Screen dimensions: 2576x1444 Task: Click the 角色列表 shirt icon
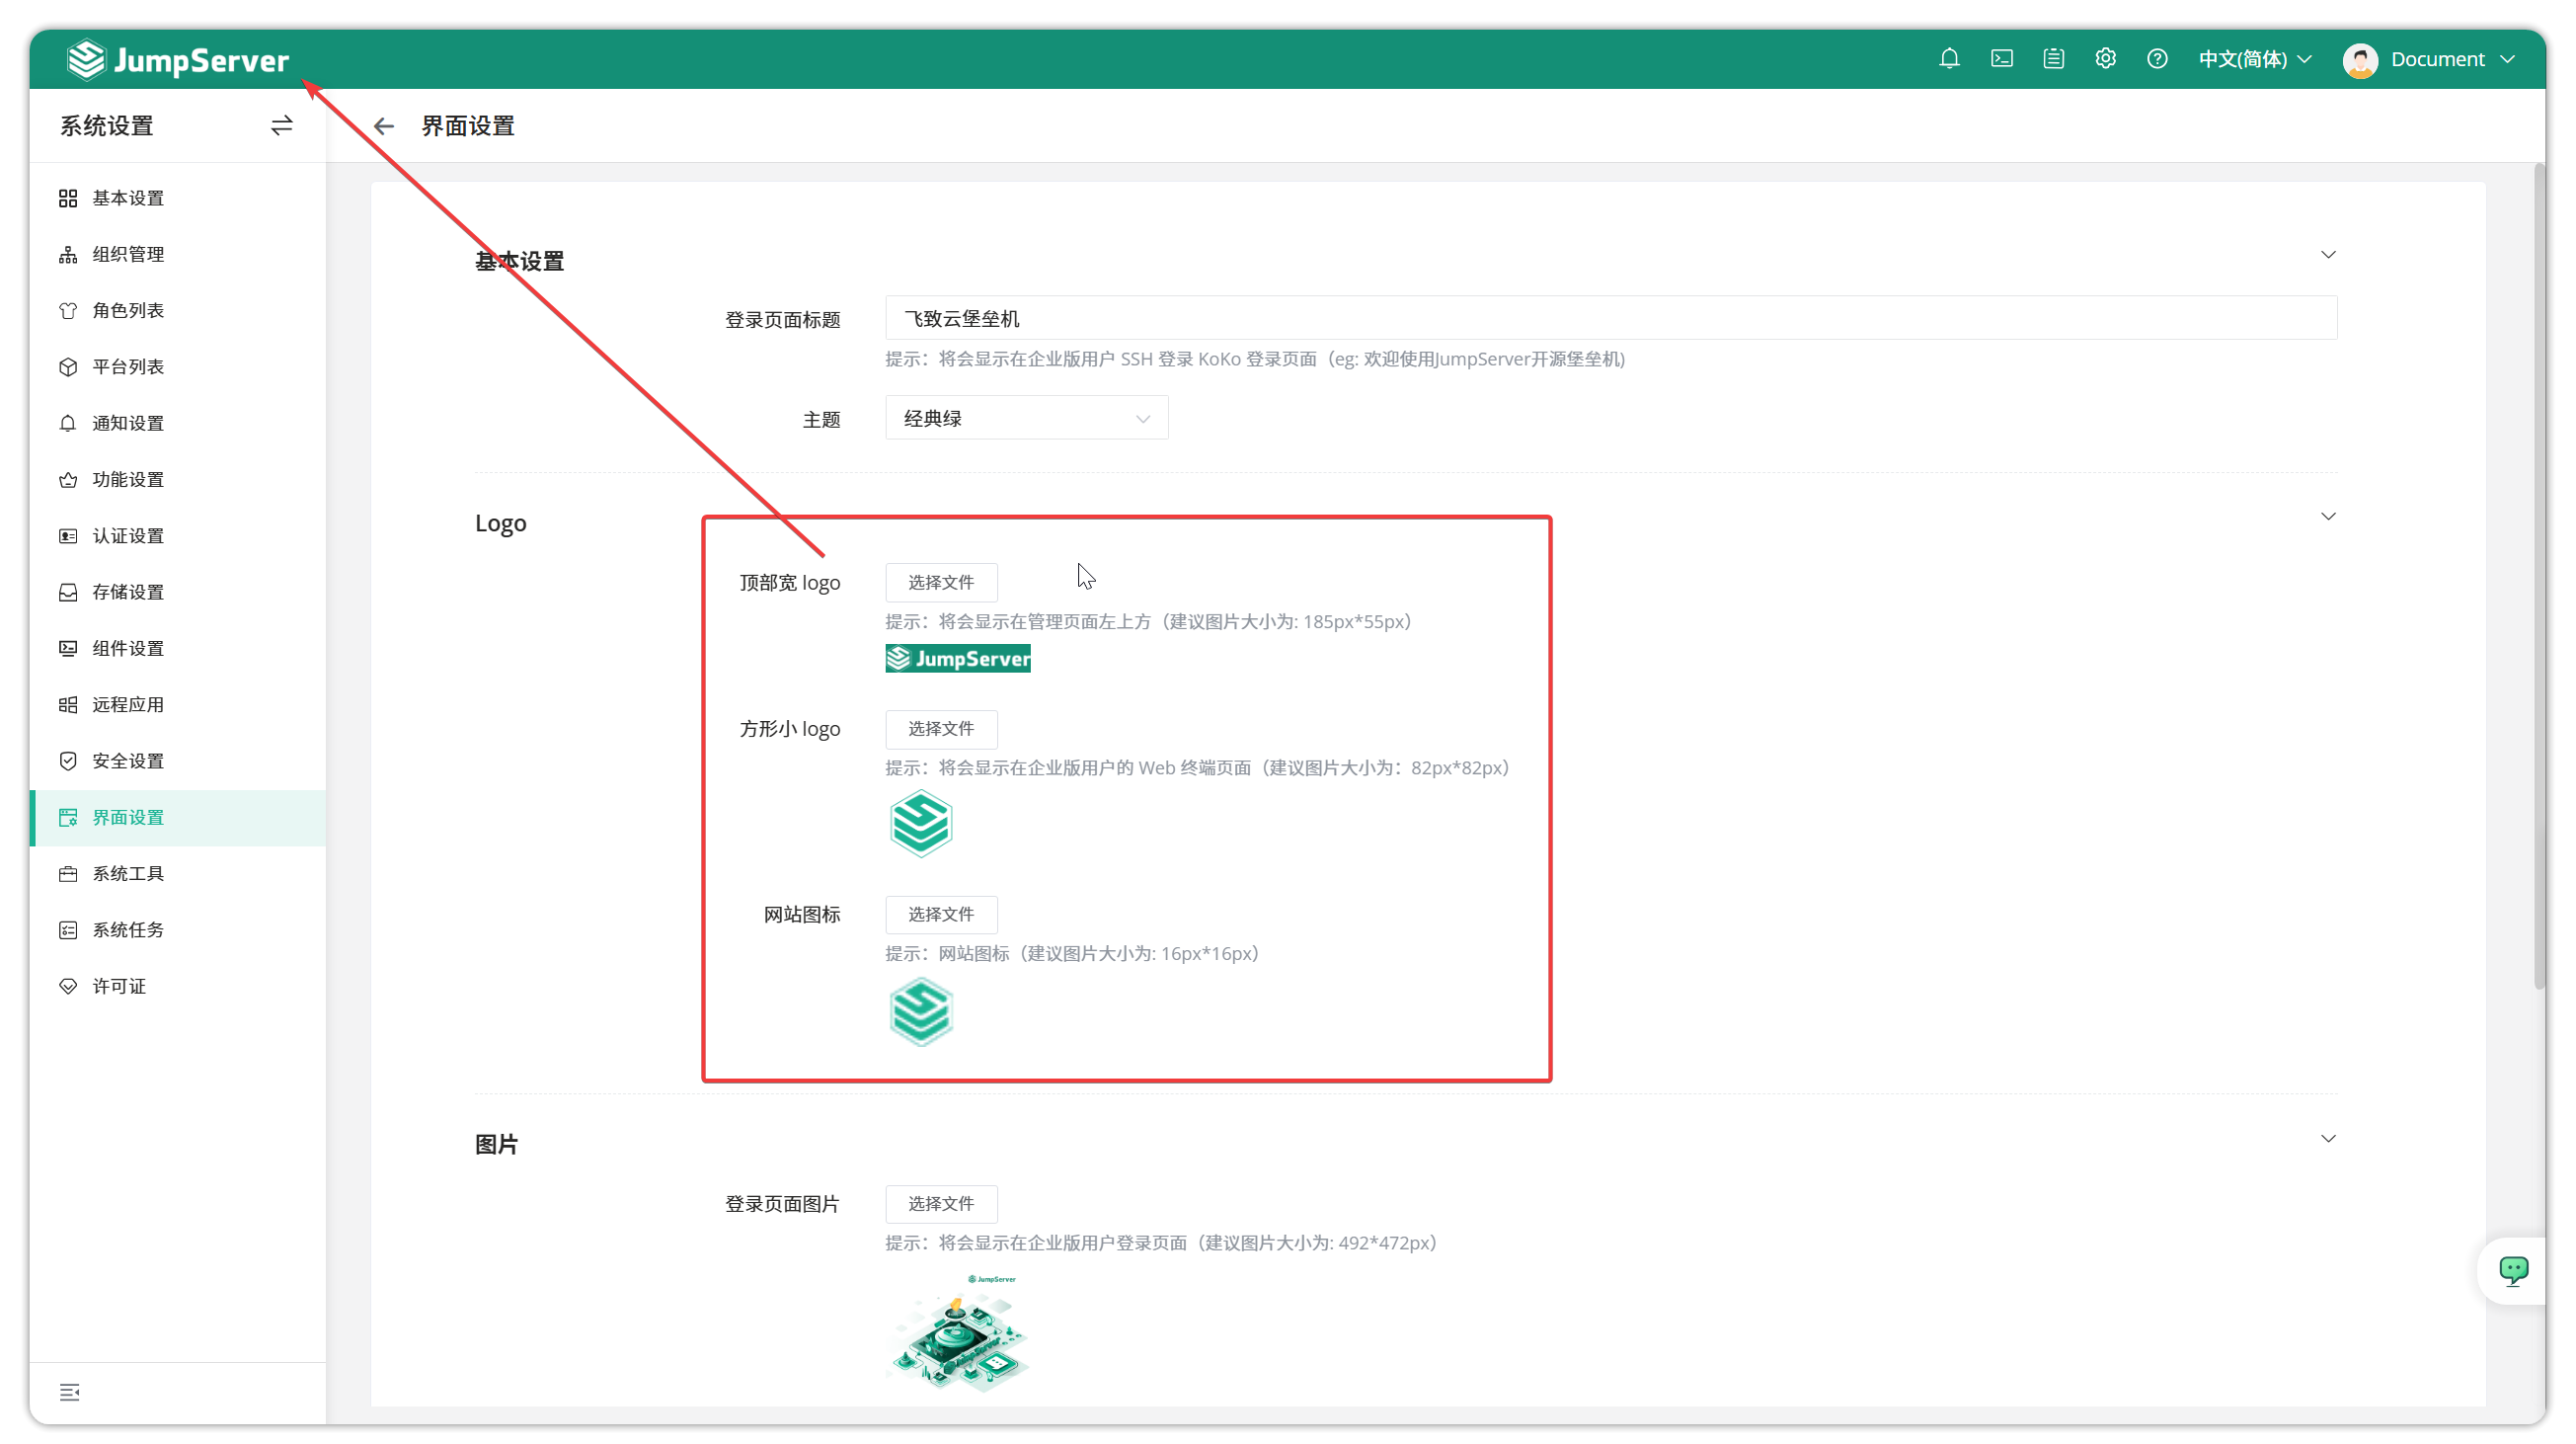[x=68, y=311]
